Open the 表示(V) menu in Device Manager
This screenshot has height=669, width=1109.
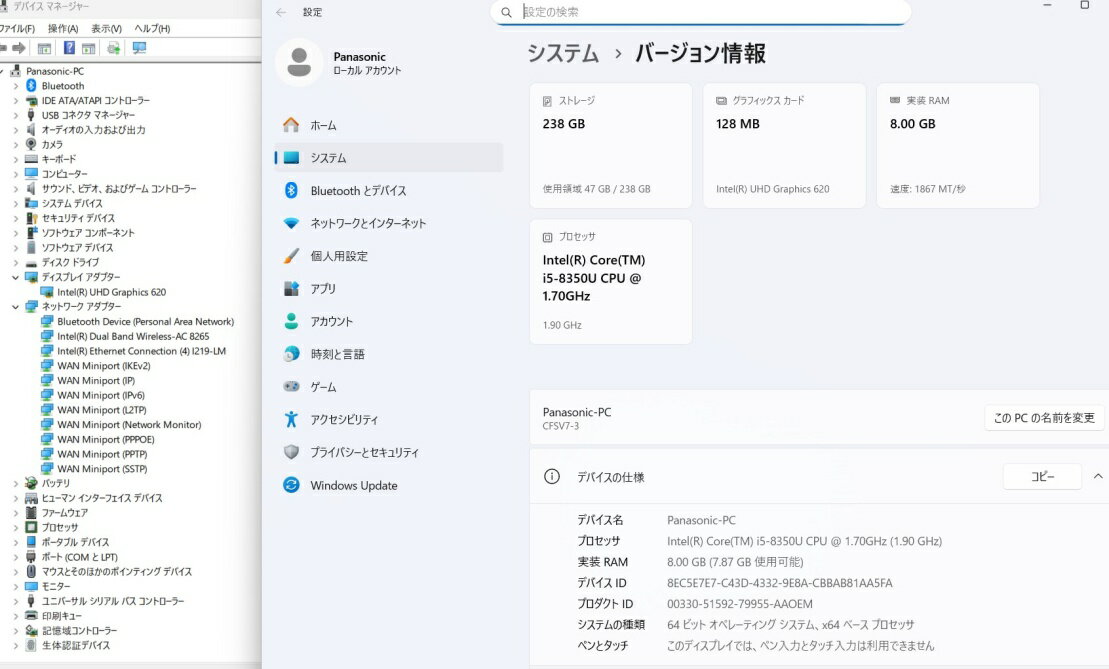pyautogui.click(x=106, y=29)
